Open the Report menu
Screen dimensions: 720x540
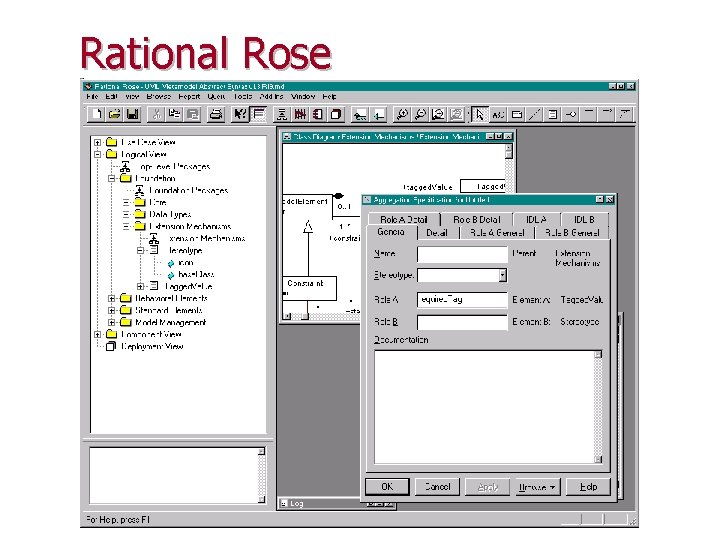[x=189, y=96]
